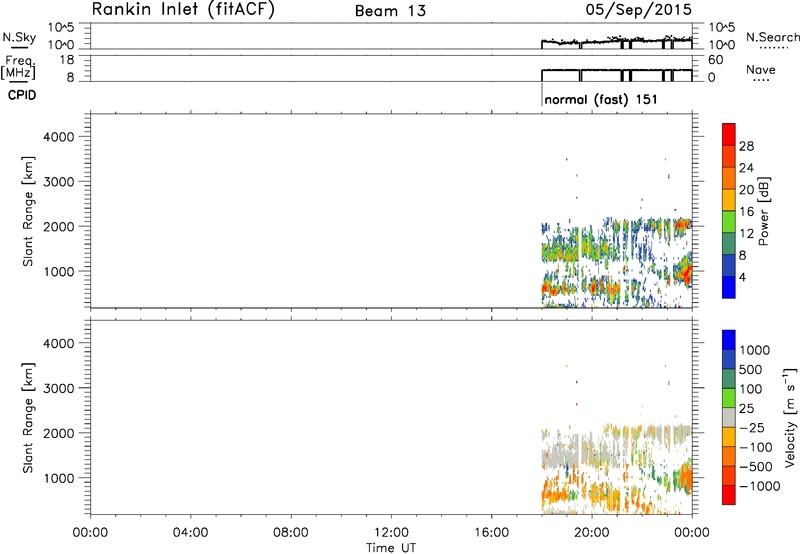Click the 08:00 time tick label

[291, 533]
